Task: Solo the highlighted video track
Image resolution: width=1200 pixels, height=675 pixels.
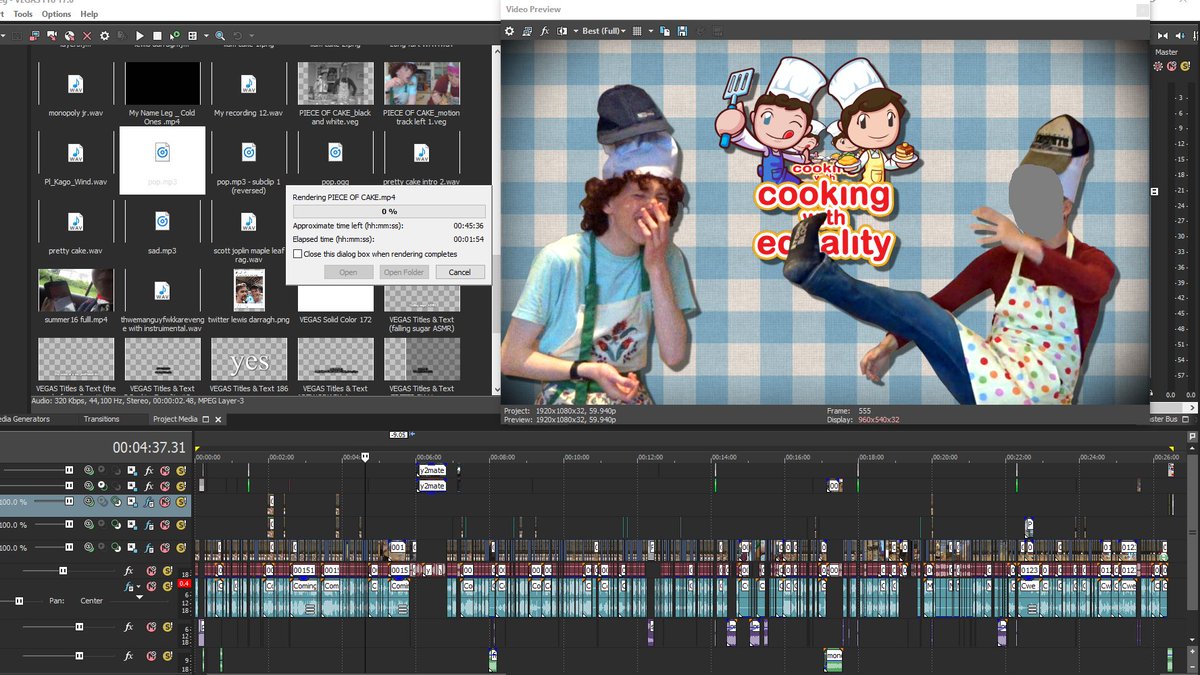Action: 181,501
